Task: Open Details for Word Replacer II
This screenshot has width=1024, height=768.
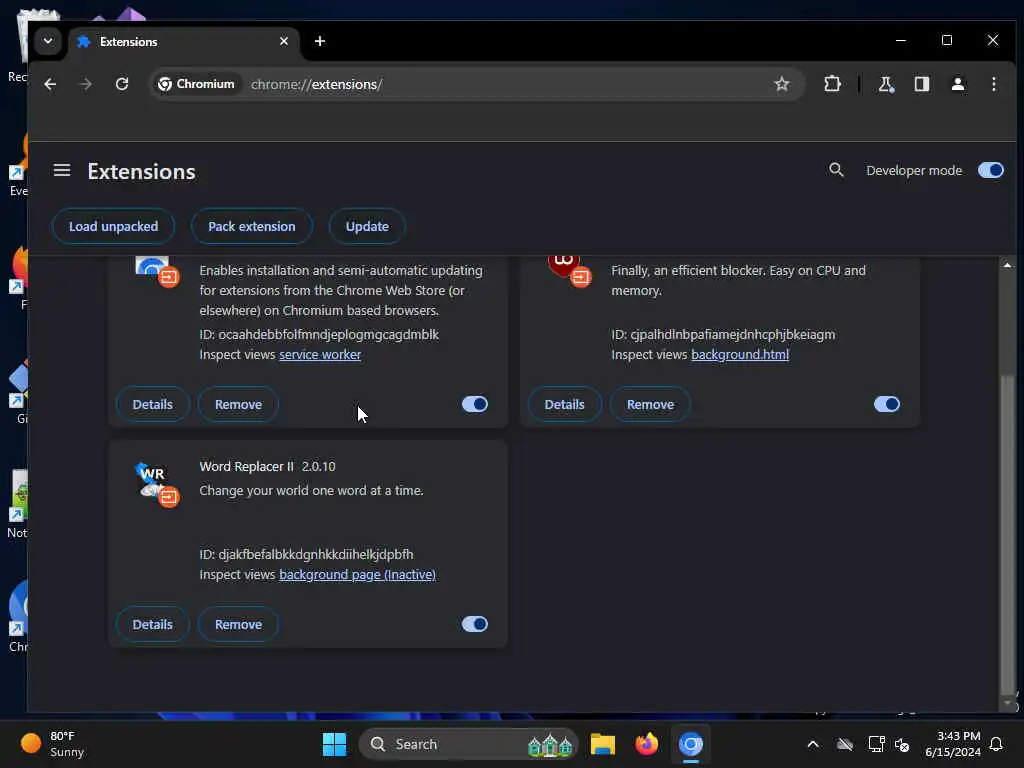Action: coord(153,624)
